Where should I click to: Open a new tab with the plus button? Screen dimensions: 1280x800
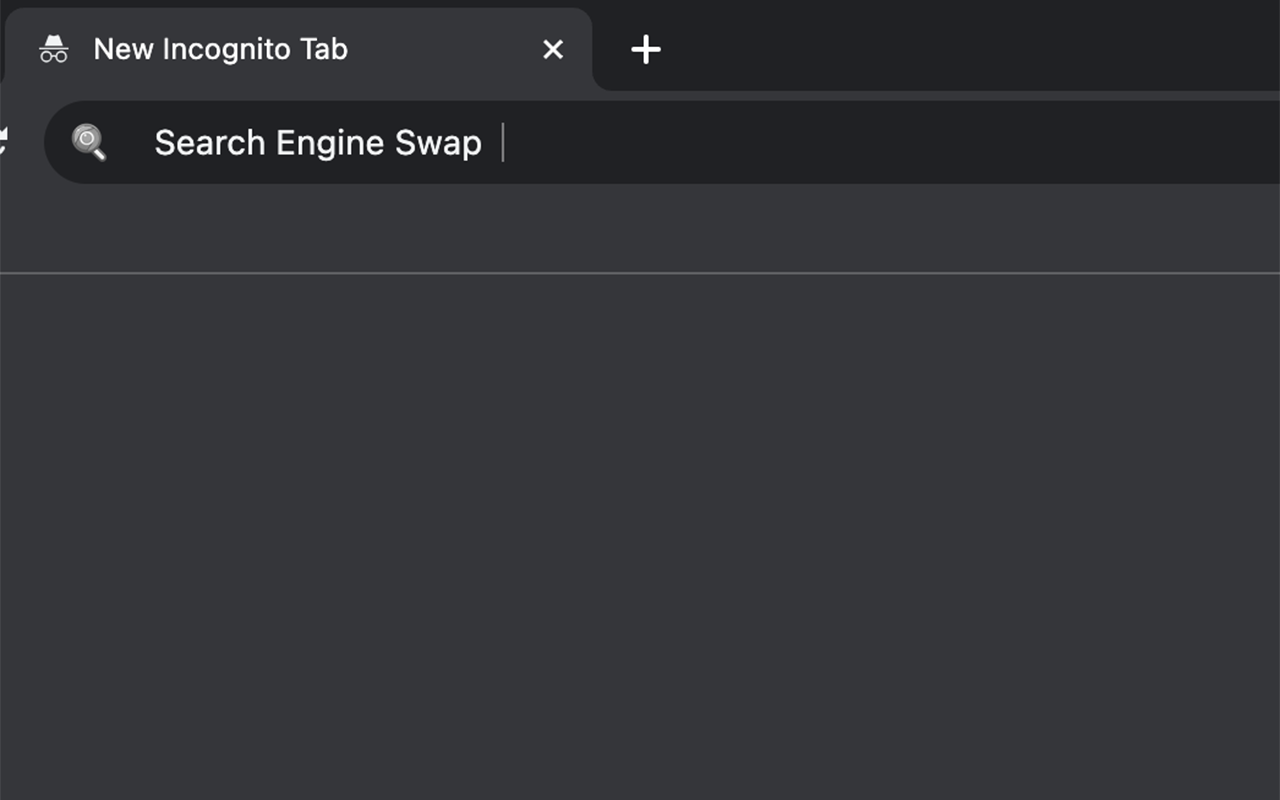(645, 48)
